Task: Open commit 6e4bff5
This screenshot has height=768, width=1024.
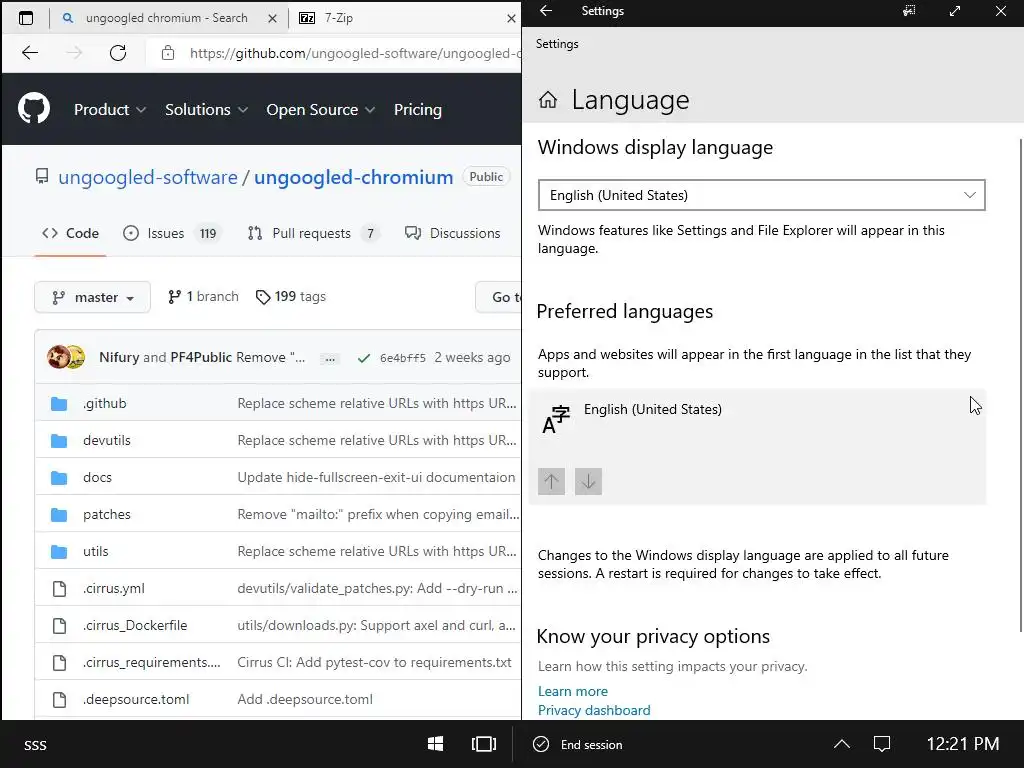Action: point(402,358)
